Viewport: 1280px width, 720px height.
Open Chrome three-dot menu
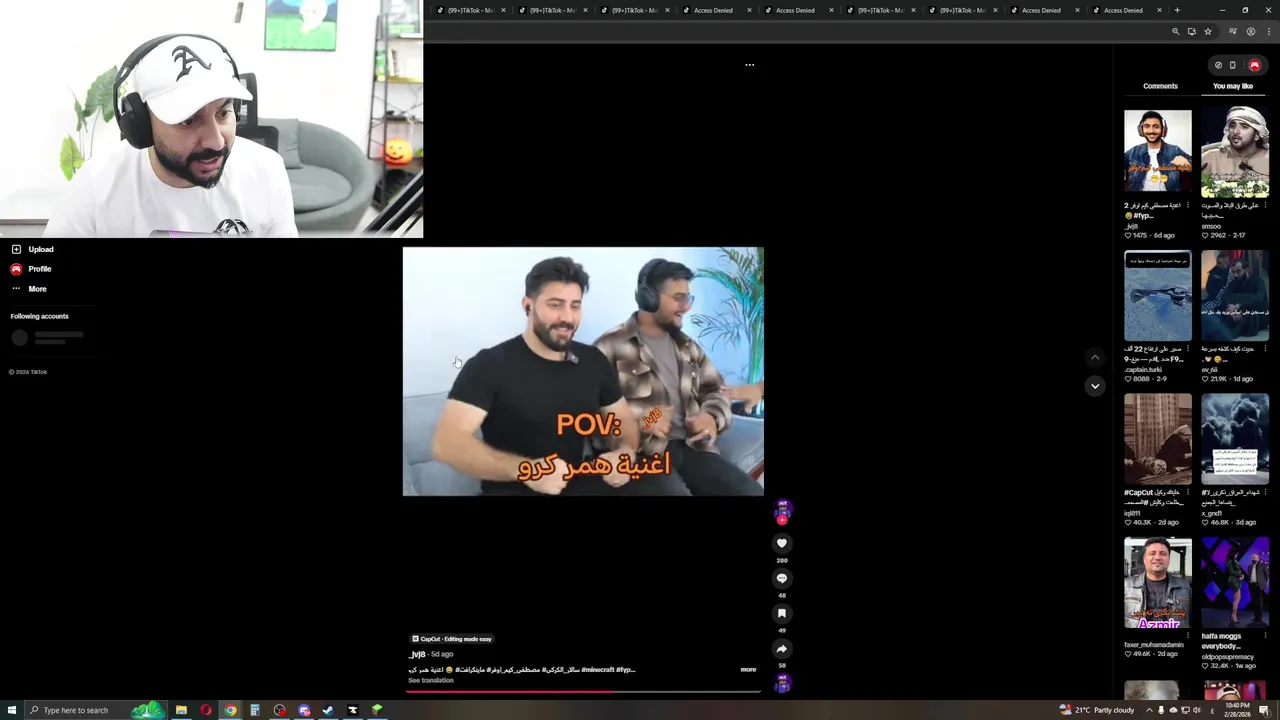click(1267, 32)
